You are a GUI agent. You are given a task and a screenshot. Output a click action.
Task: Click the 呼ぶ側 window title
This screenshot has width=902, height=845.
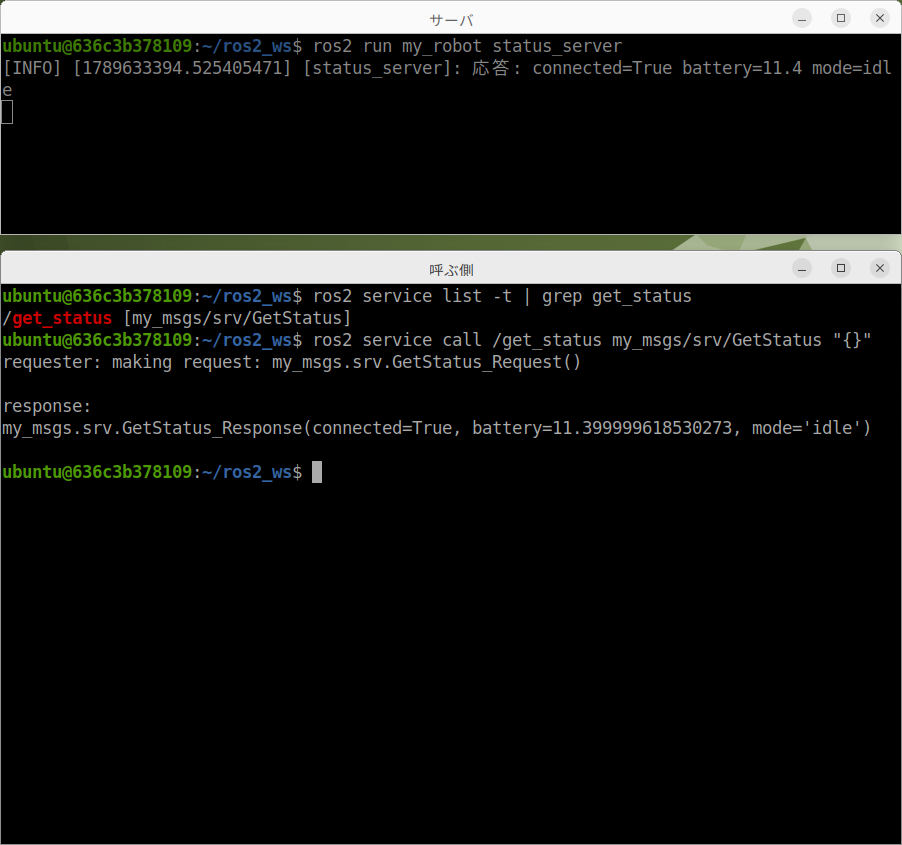(x=451, y=270)
